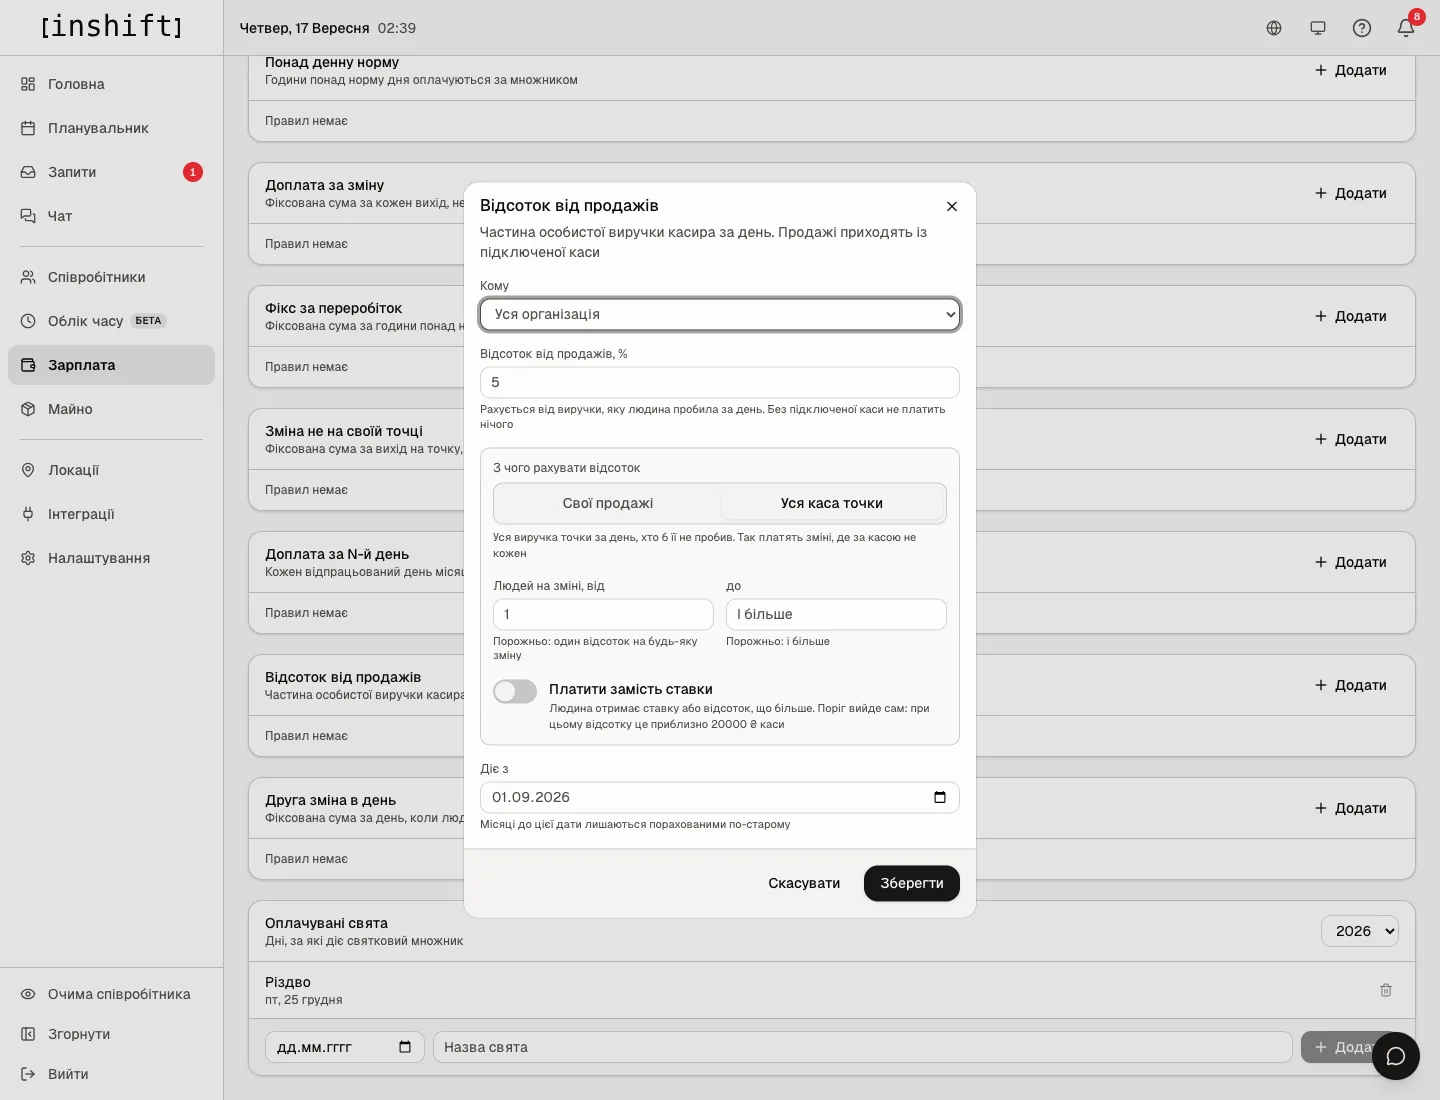Image resolution: width=1440 pixels, height=1100 pixels.
Task: Click Людей на зміні від field
Action: tap(603, 614)
